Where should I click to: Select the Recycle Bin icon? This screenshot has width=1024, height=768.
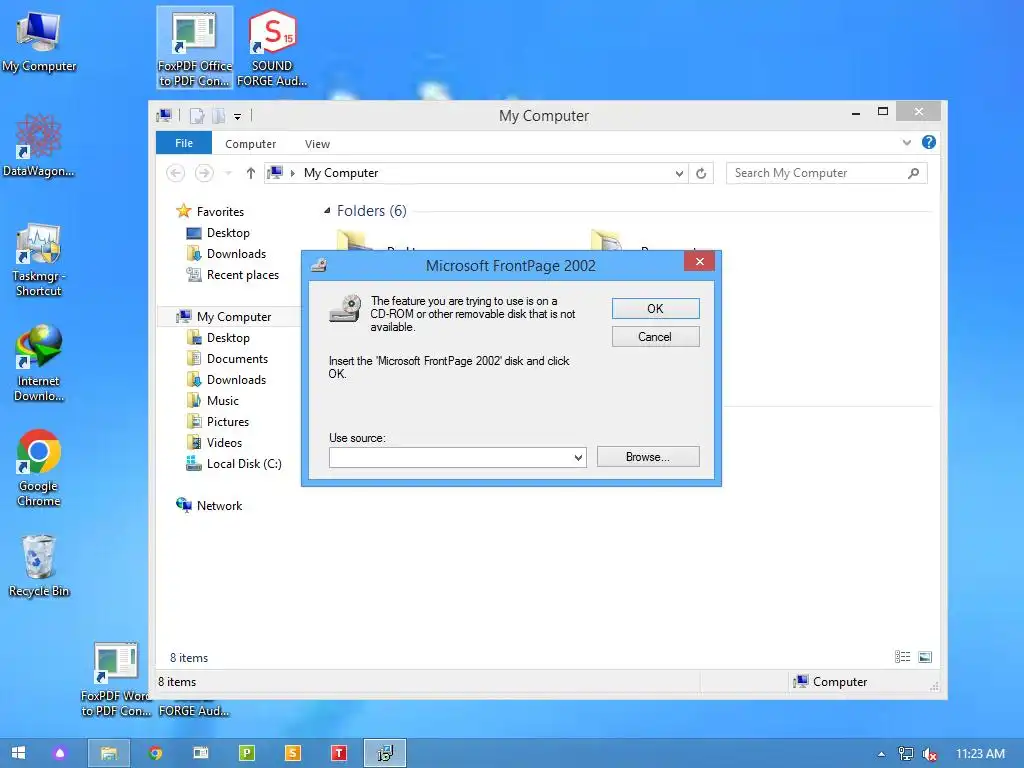coord(39,566)
